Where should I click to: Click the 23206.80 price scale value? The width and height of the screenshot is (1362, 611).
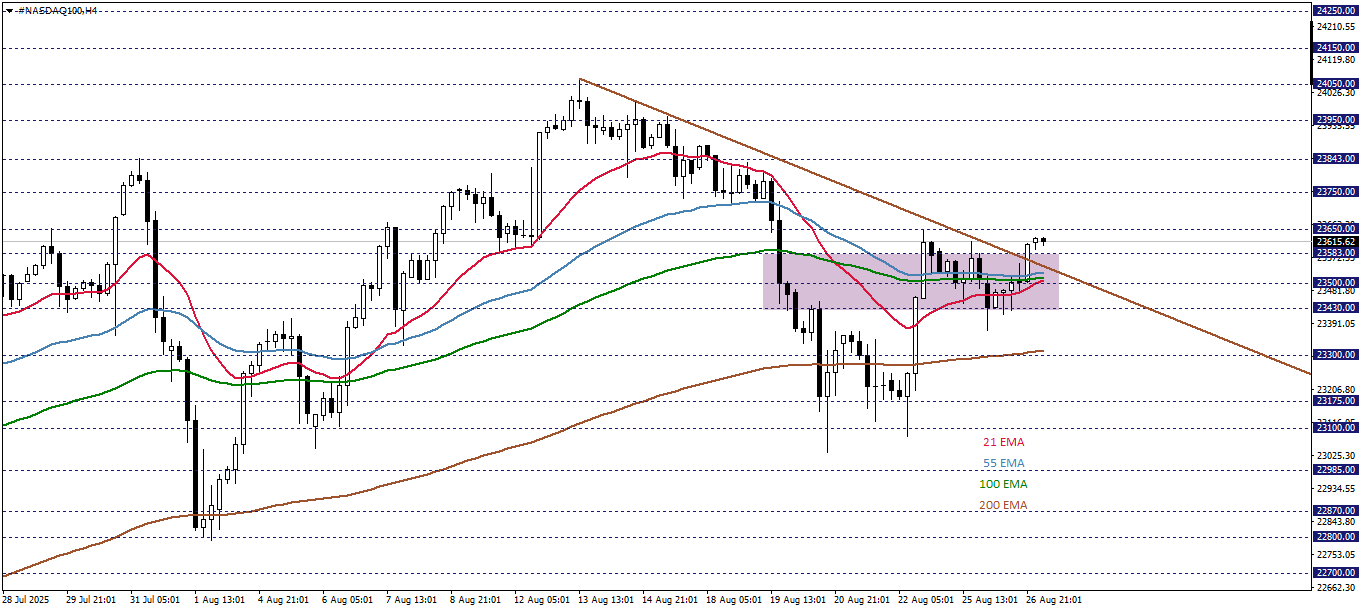pos(1336,390)
